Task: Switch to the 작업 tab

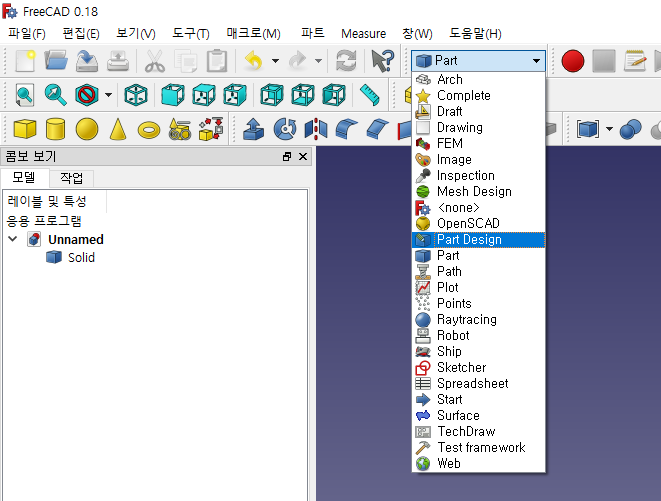Action: 71,178
